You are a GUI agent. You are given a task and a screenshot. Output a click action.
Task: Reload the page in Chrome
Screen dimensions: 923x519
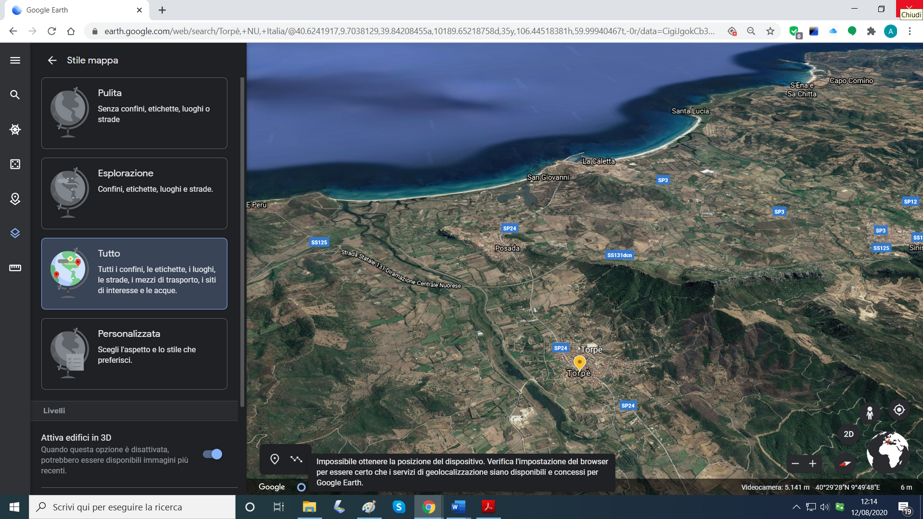pyautogui.click(x=52, y=31)
